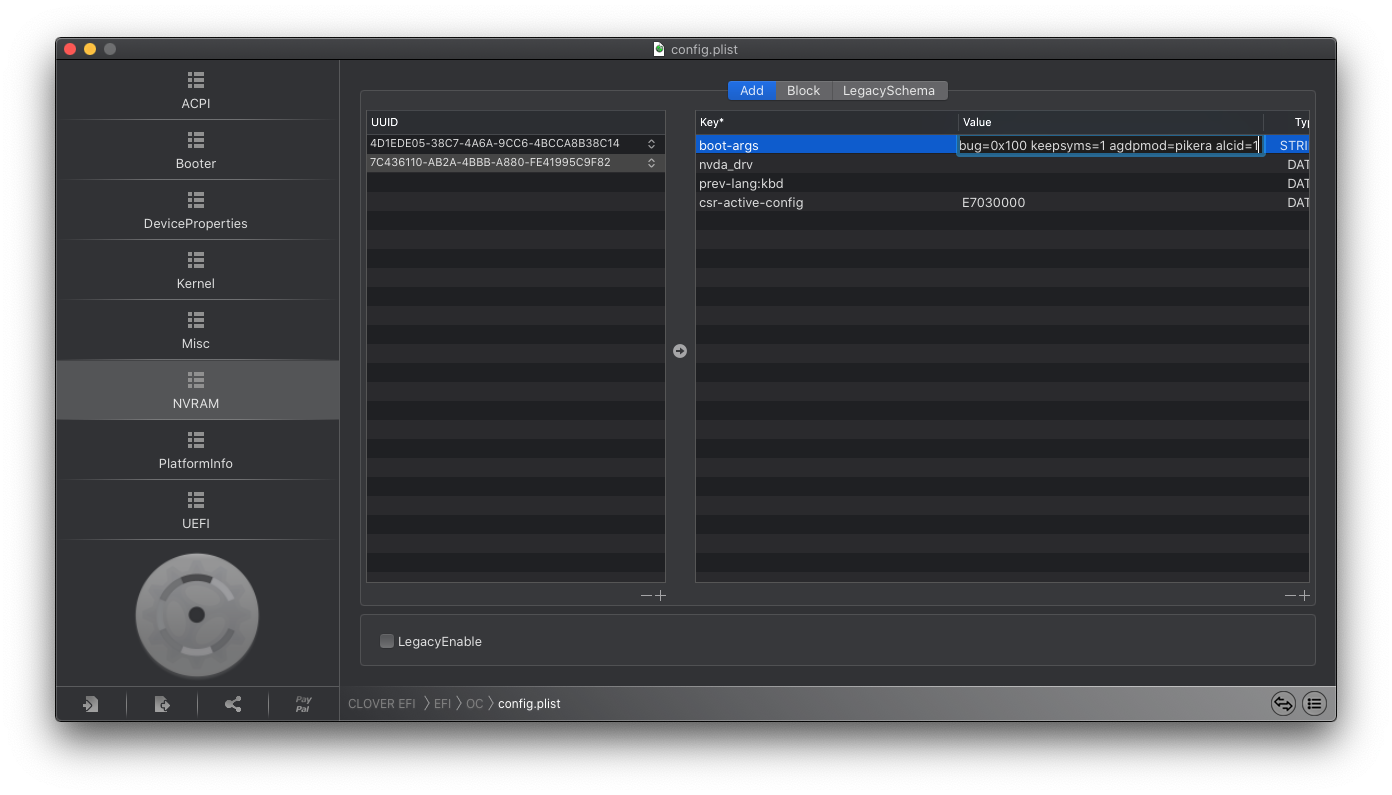The image size is (1392, 795).
Task: Select the Booter sidebar section
Action: [196, 150]
